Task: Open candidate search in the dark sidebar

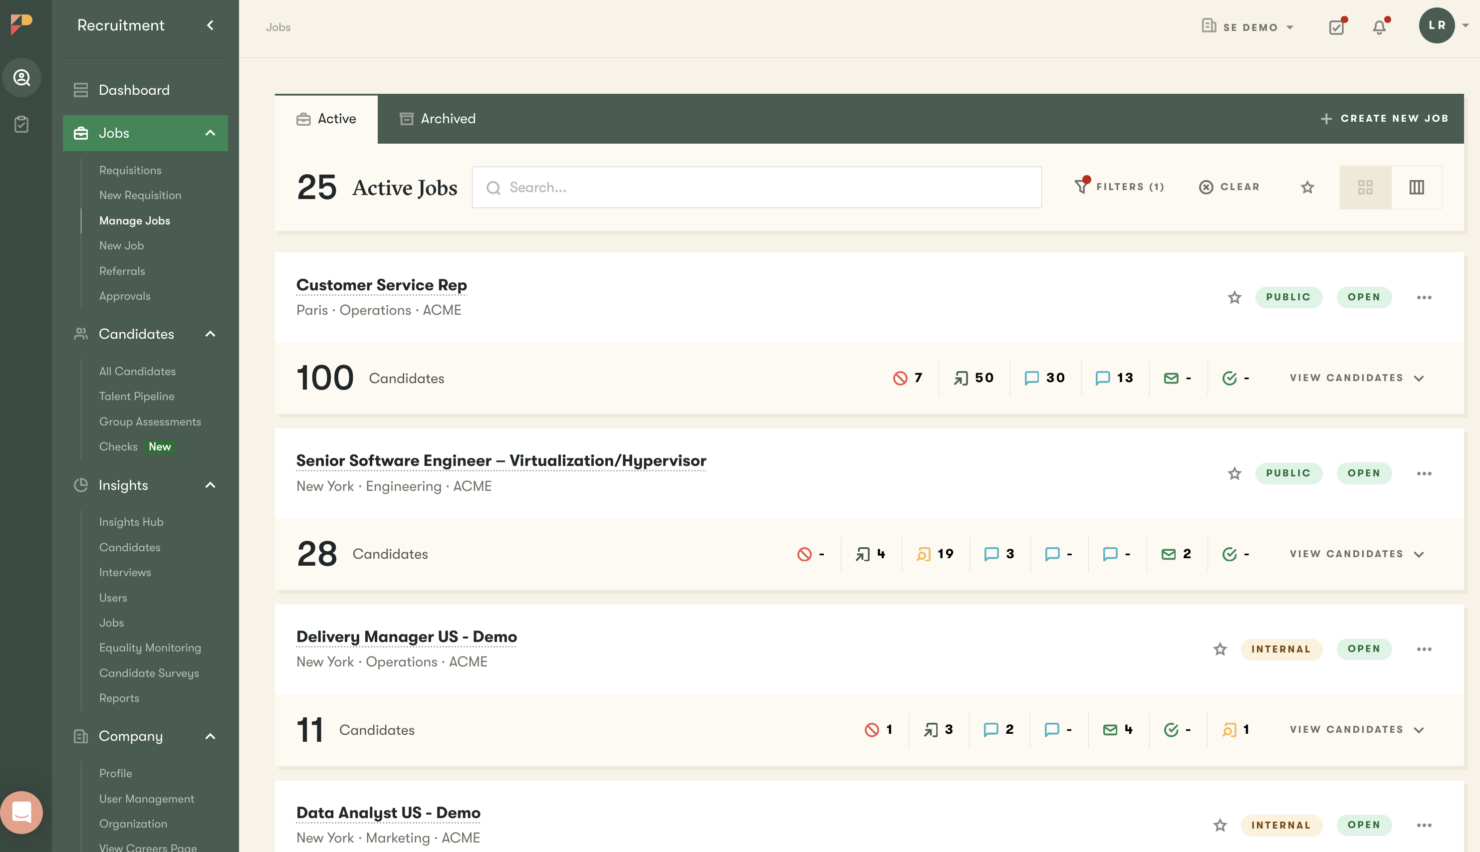Action: [x=22, y=77]
